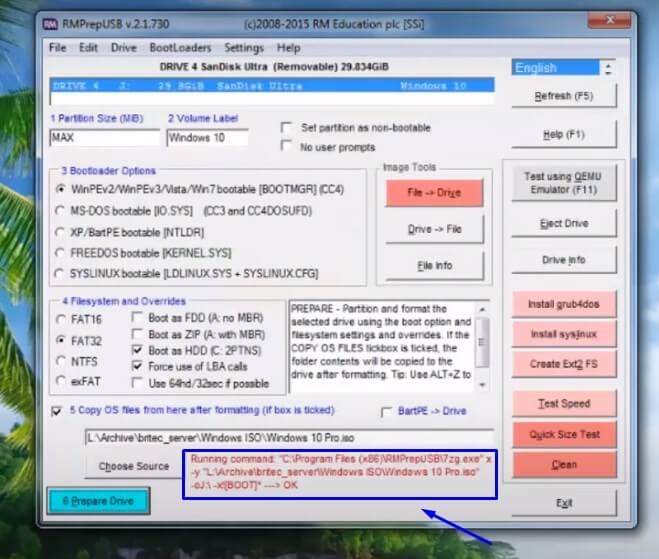Click Create Ext2 FS button
Image resolution: width=659 pixels, height=559 pixels.
click(x=564, y=364)
